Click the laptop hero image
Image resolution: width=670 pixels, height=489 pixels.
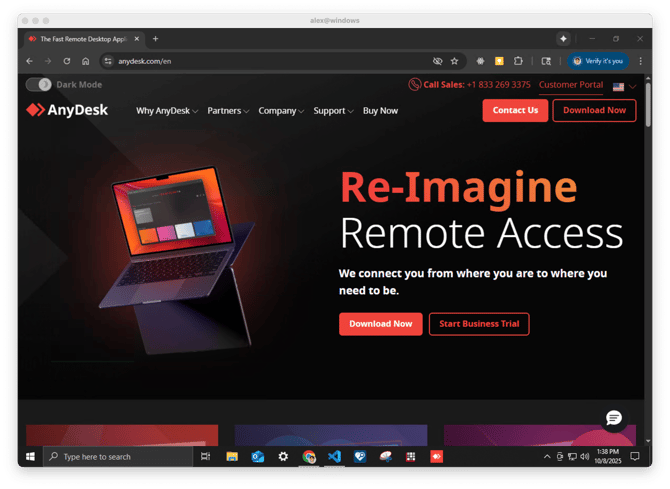click(x=177, y=259)
